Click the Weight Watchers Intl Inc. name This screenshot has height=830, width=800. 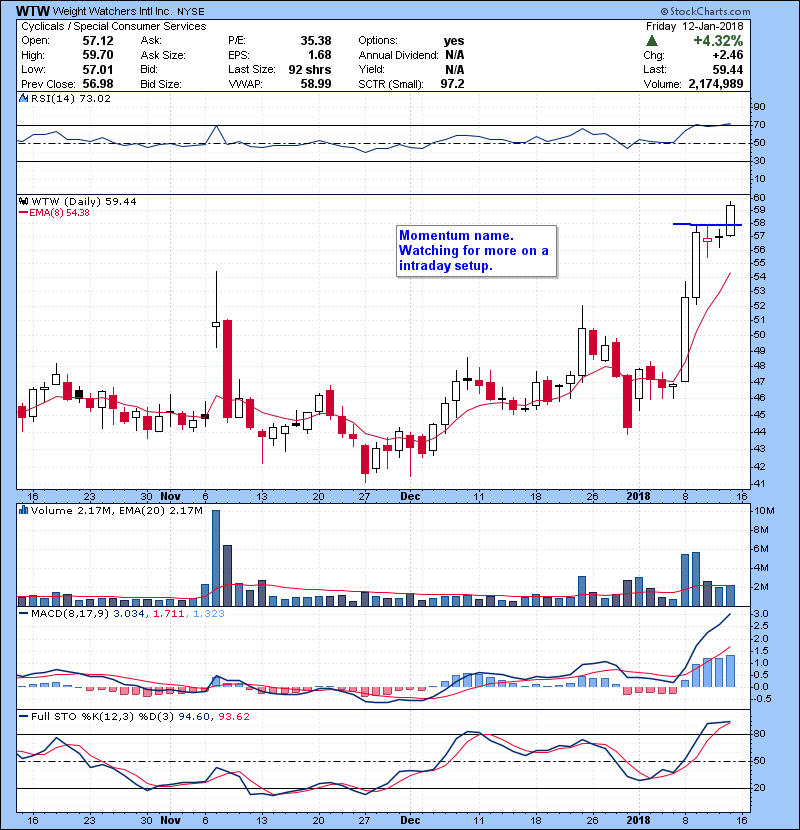113,11
